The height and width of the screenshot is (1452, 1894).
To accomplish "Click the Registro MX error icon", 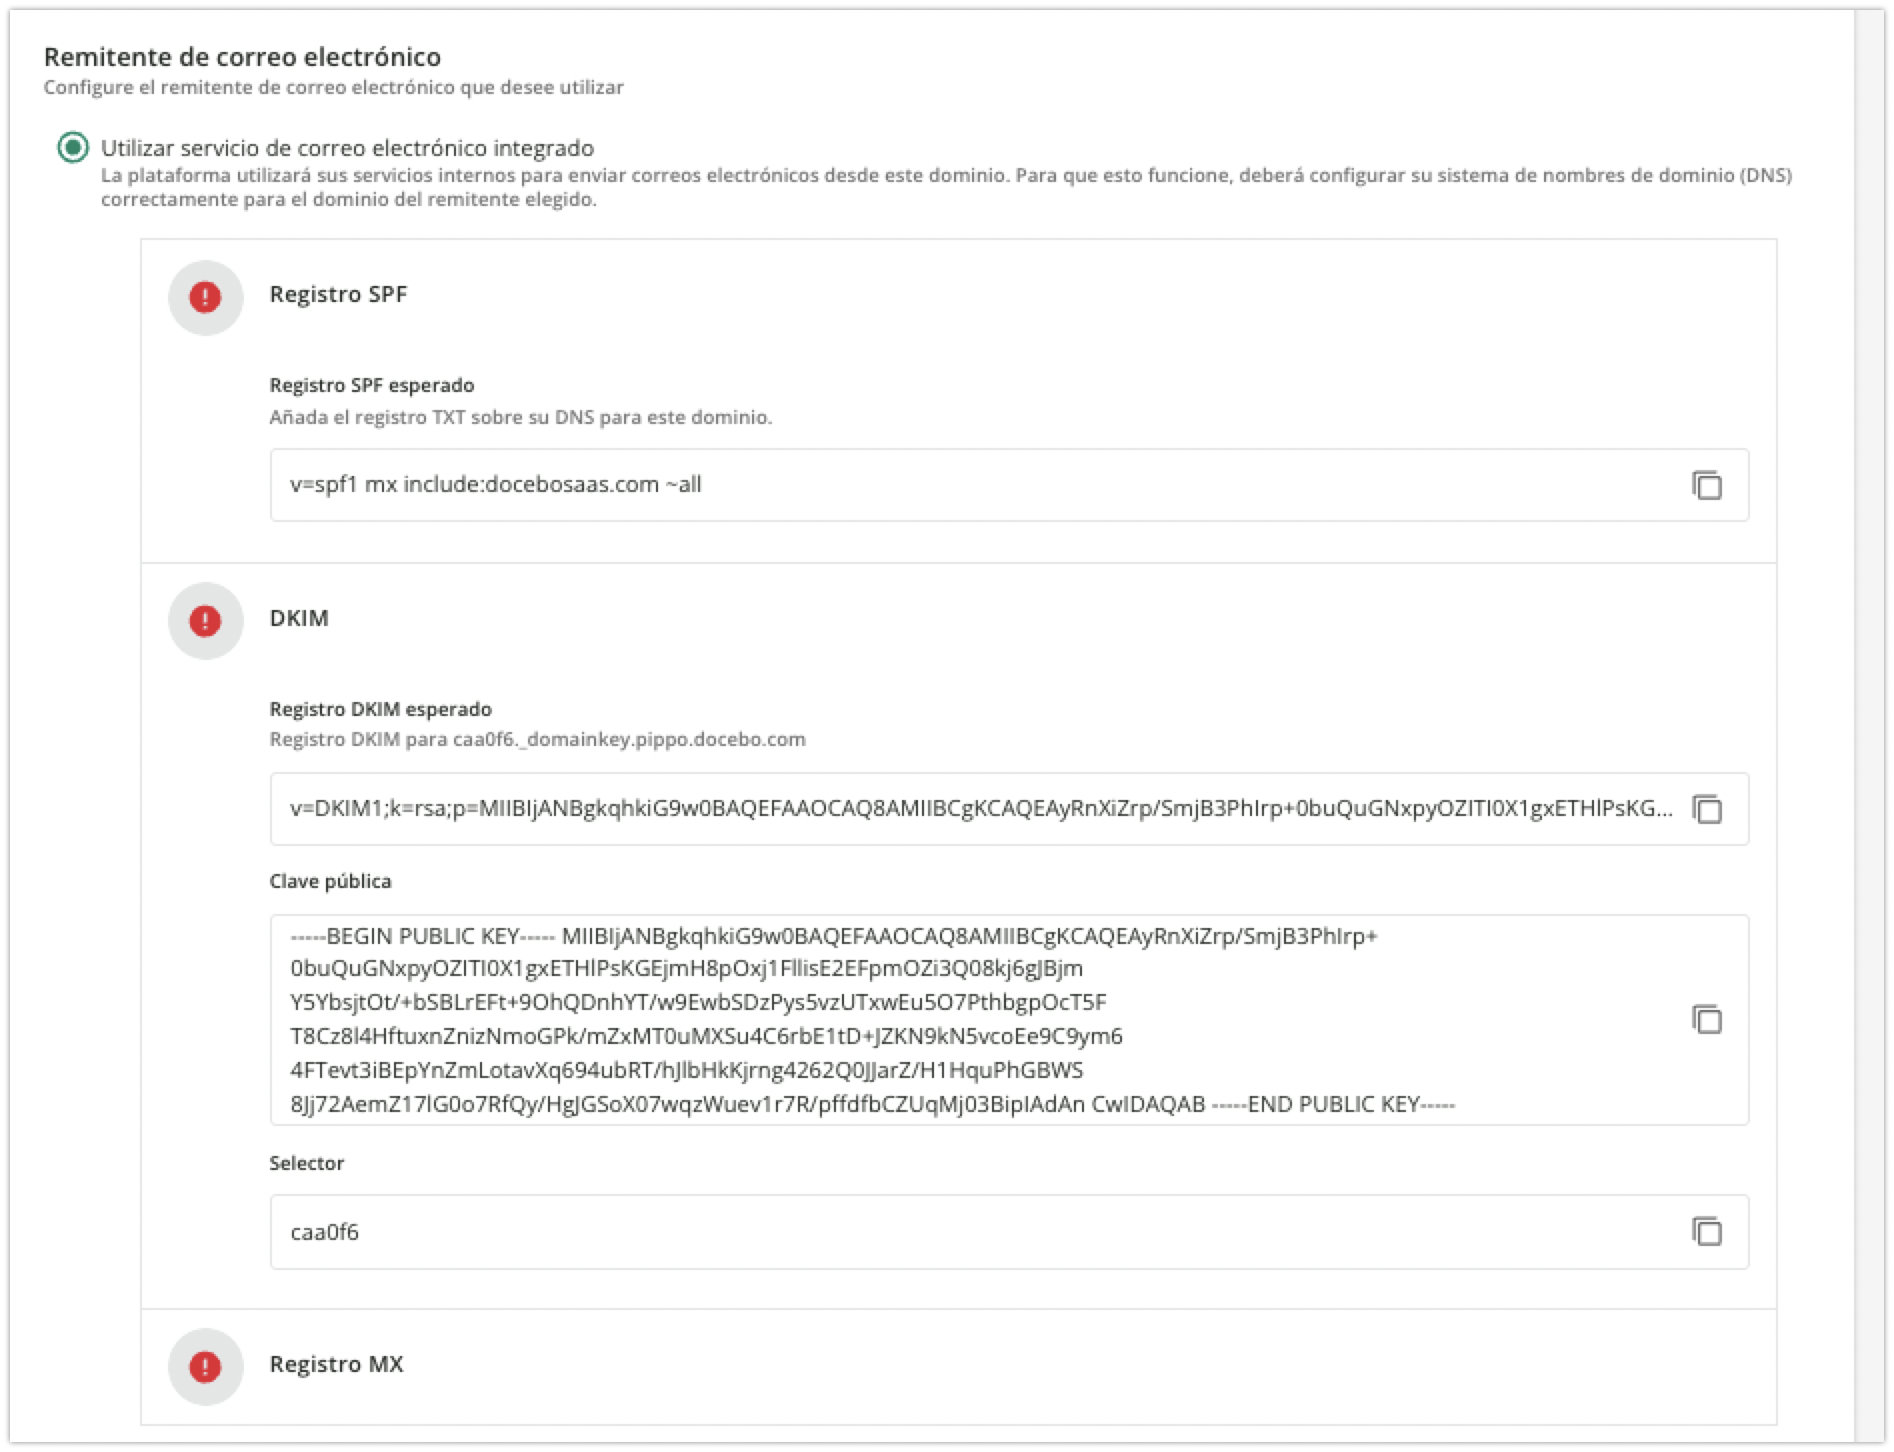I will [205, 1366].
